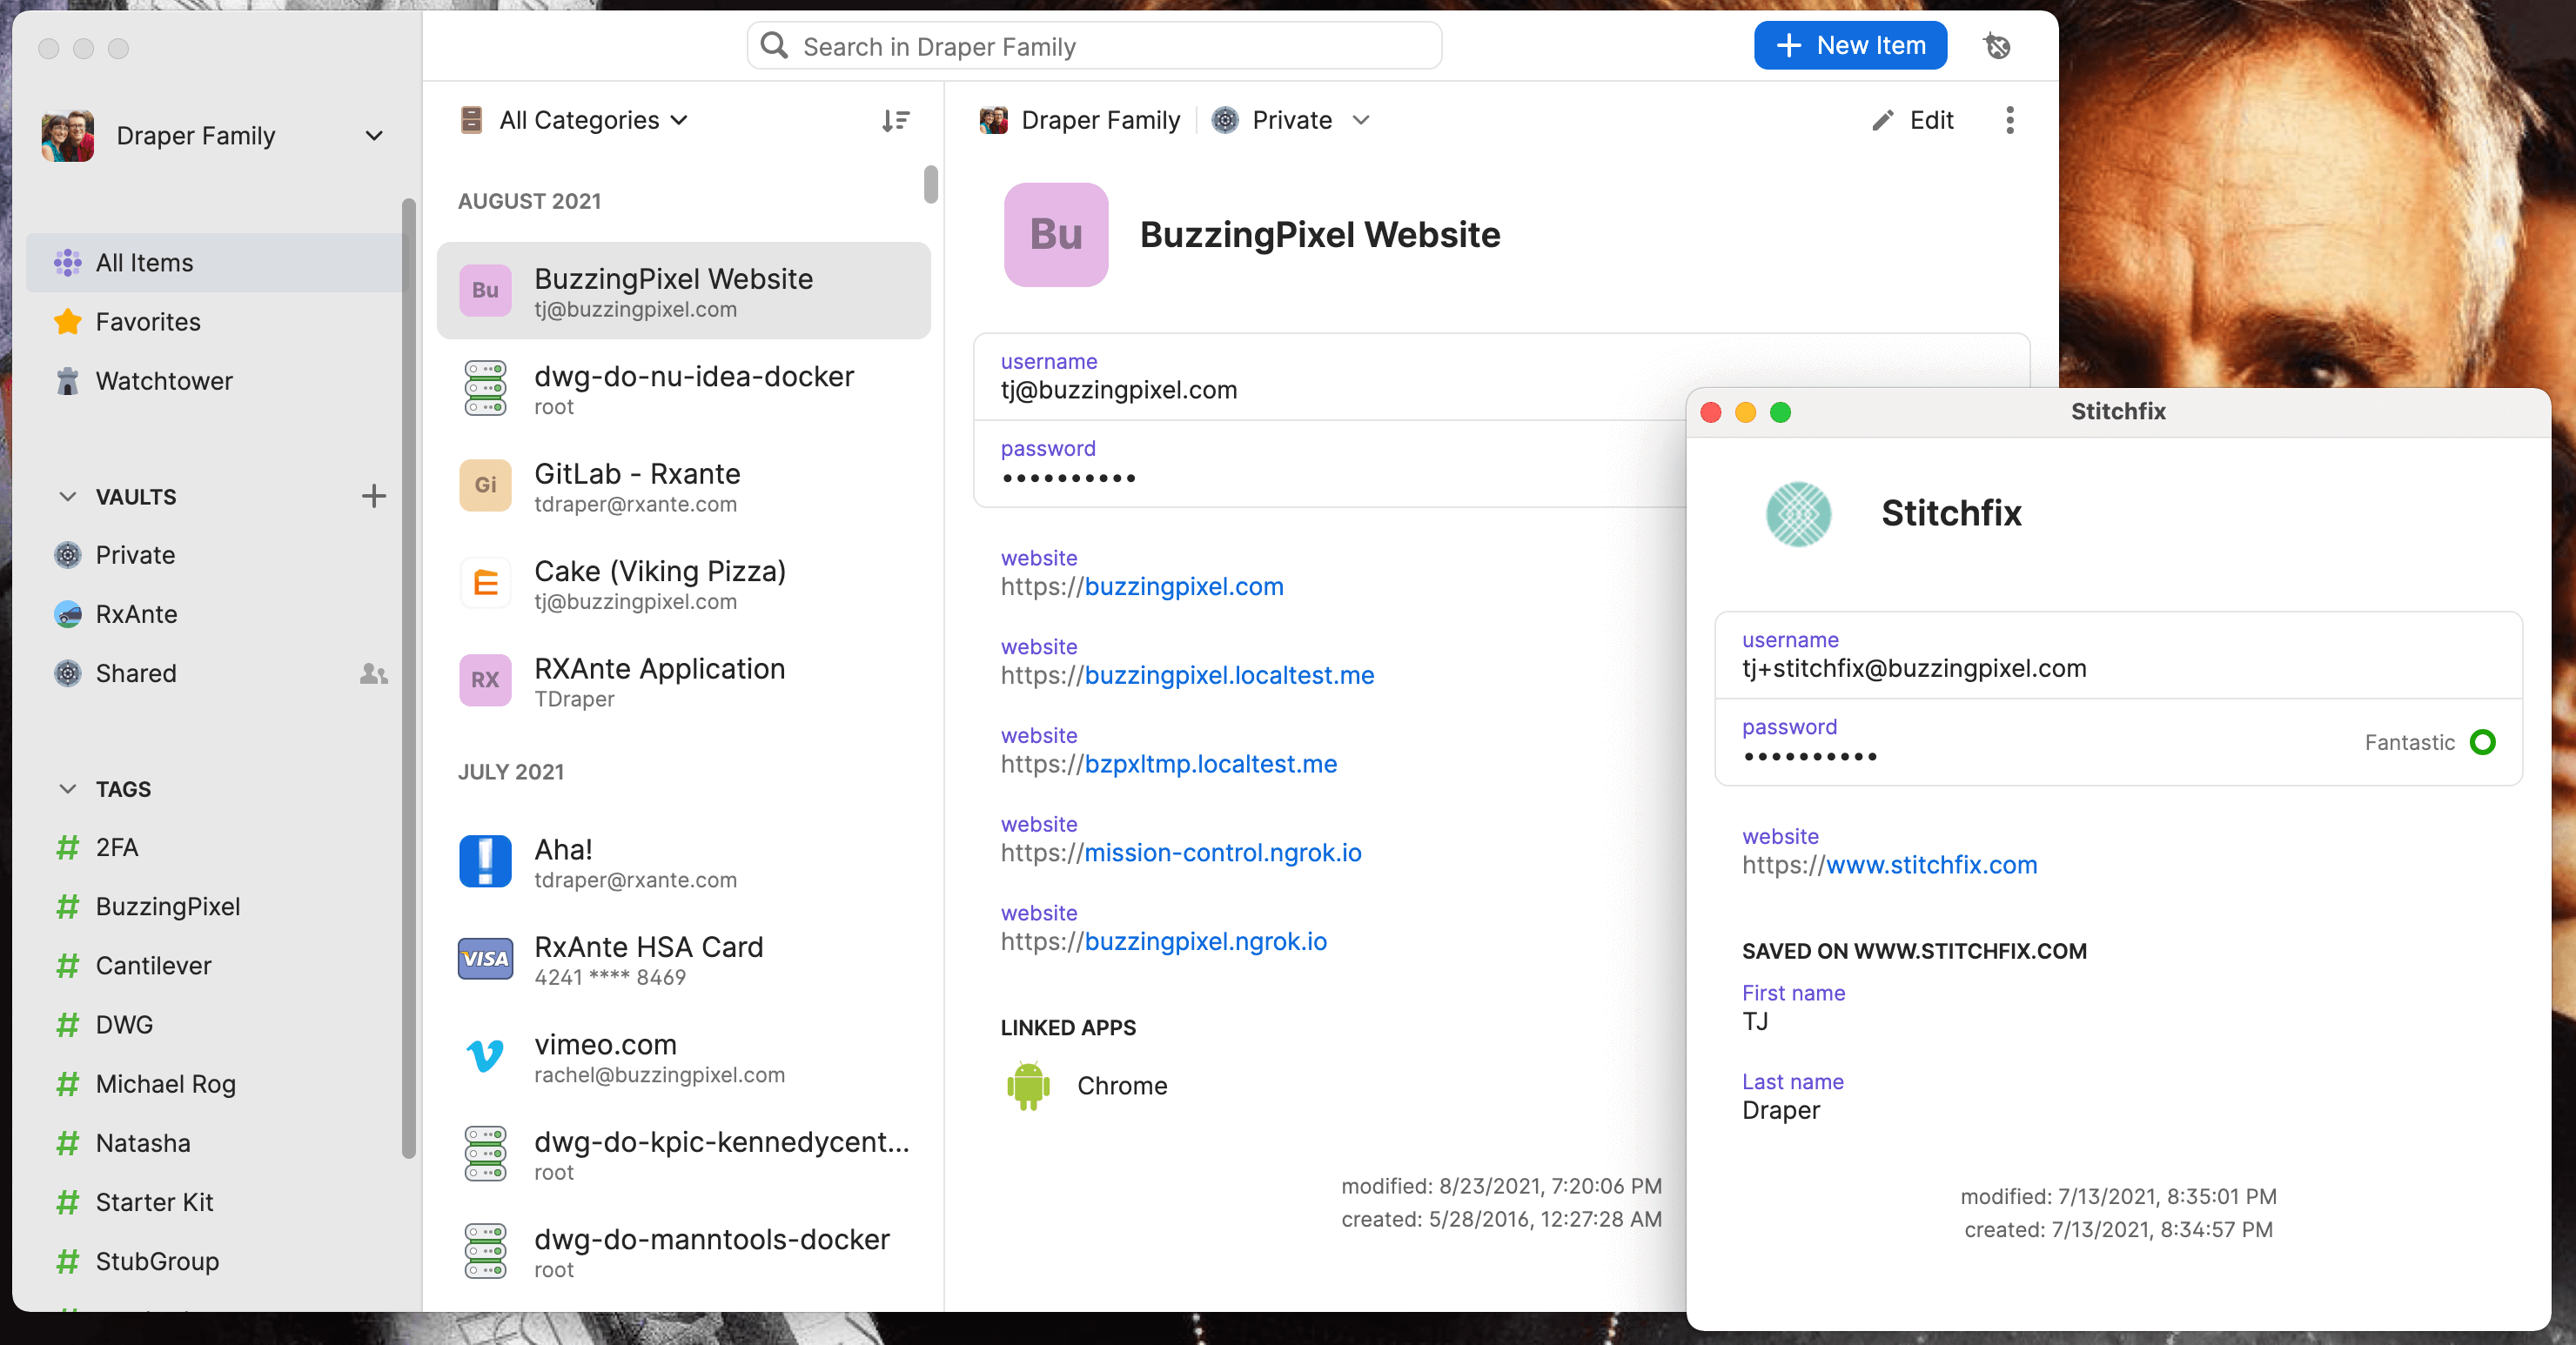This screenshot has width=2576, height=1345.
Task: Select the Natasha tag
Action: (x=216, y=1144)
